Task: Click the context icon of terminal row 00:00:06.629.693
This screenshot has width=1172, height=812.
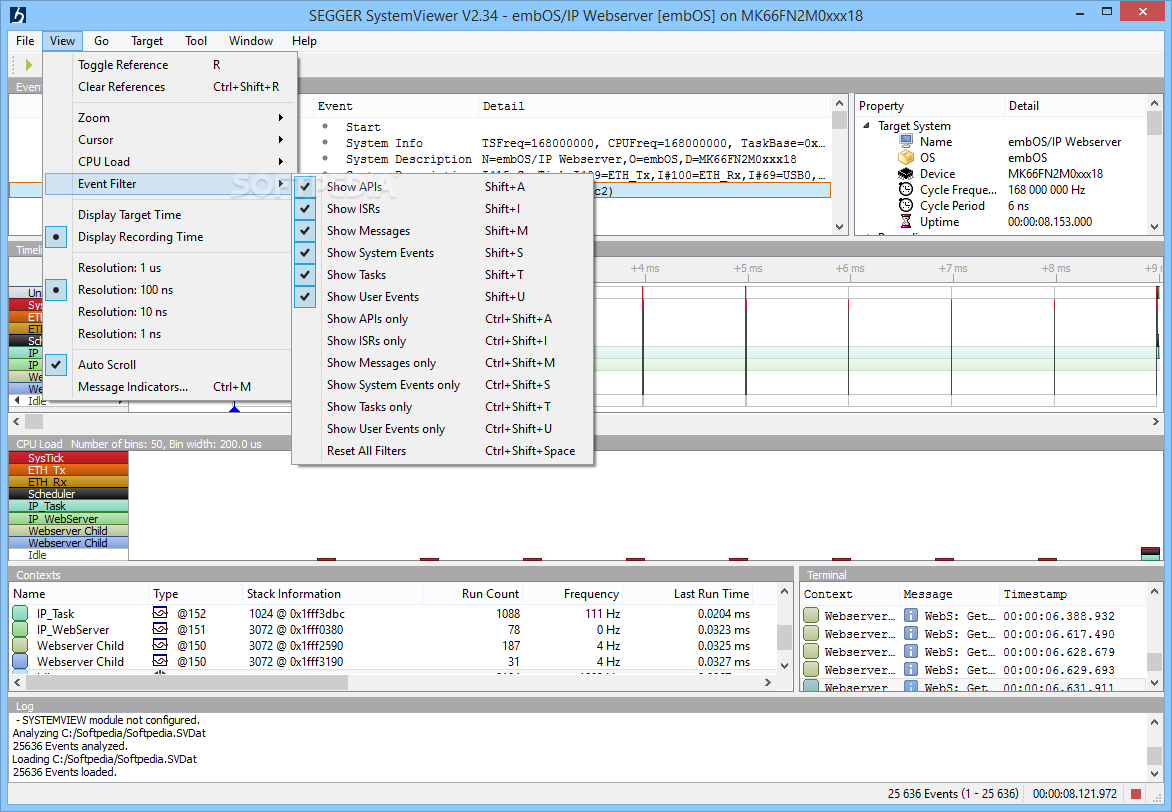Action: click(811, 669)
